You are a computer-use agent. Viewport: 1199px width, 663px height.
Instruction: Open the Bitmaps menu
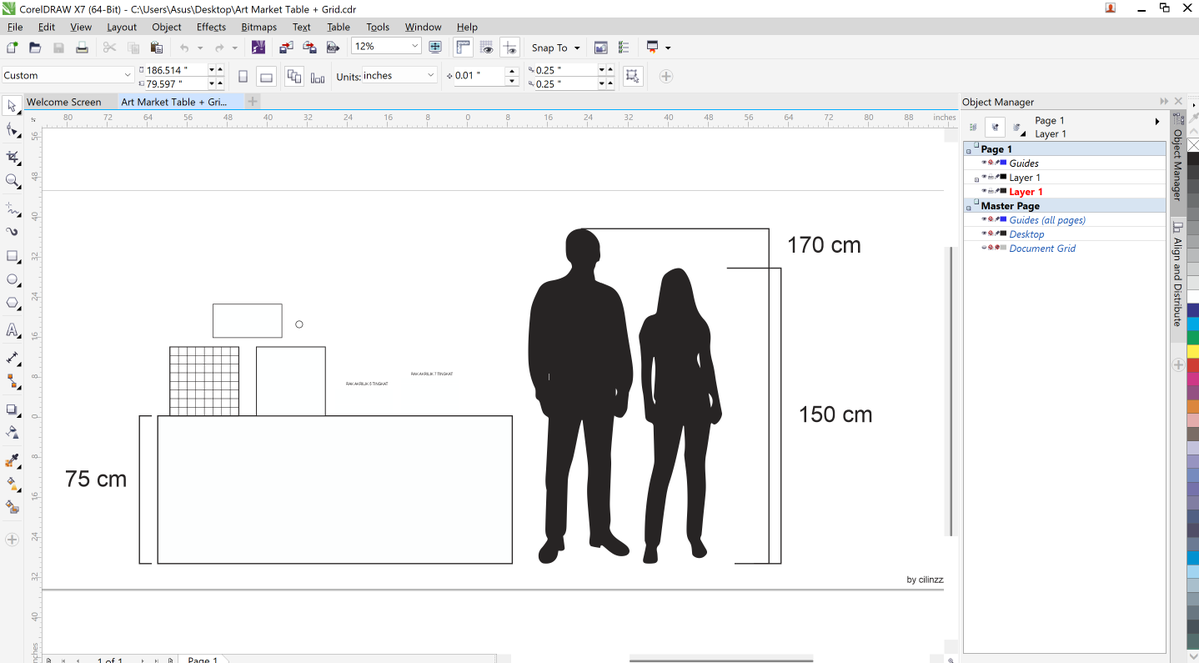click(x=258, y=27)
